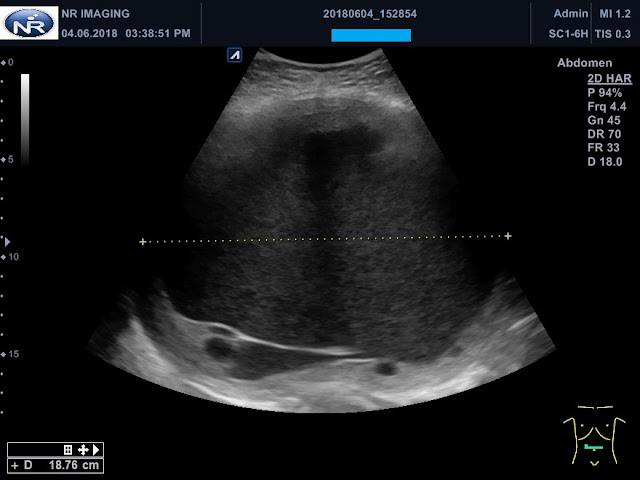The width and height of the screenshot is (640, 480).
Task: Click the right yellow caliper cross
Action: tap(508, 236)
